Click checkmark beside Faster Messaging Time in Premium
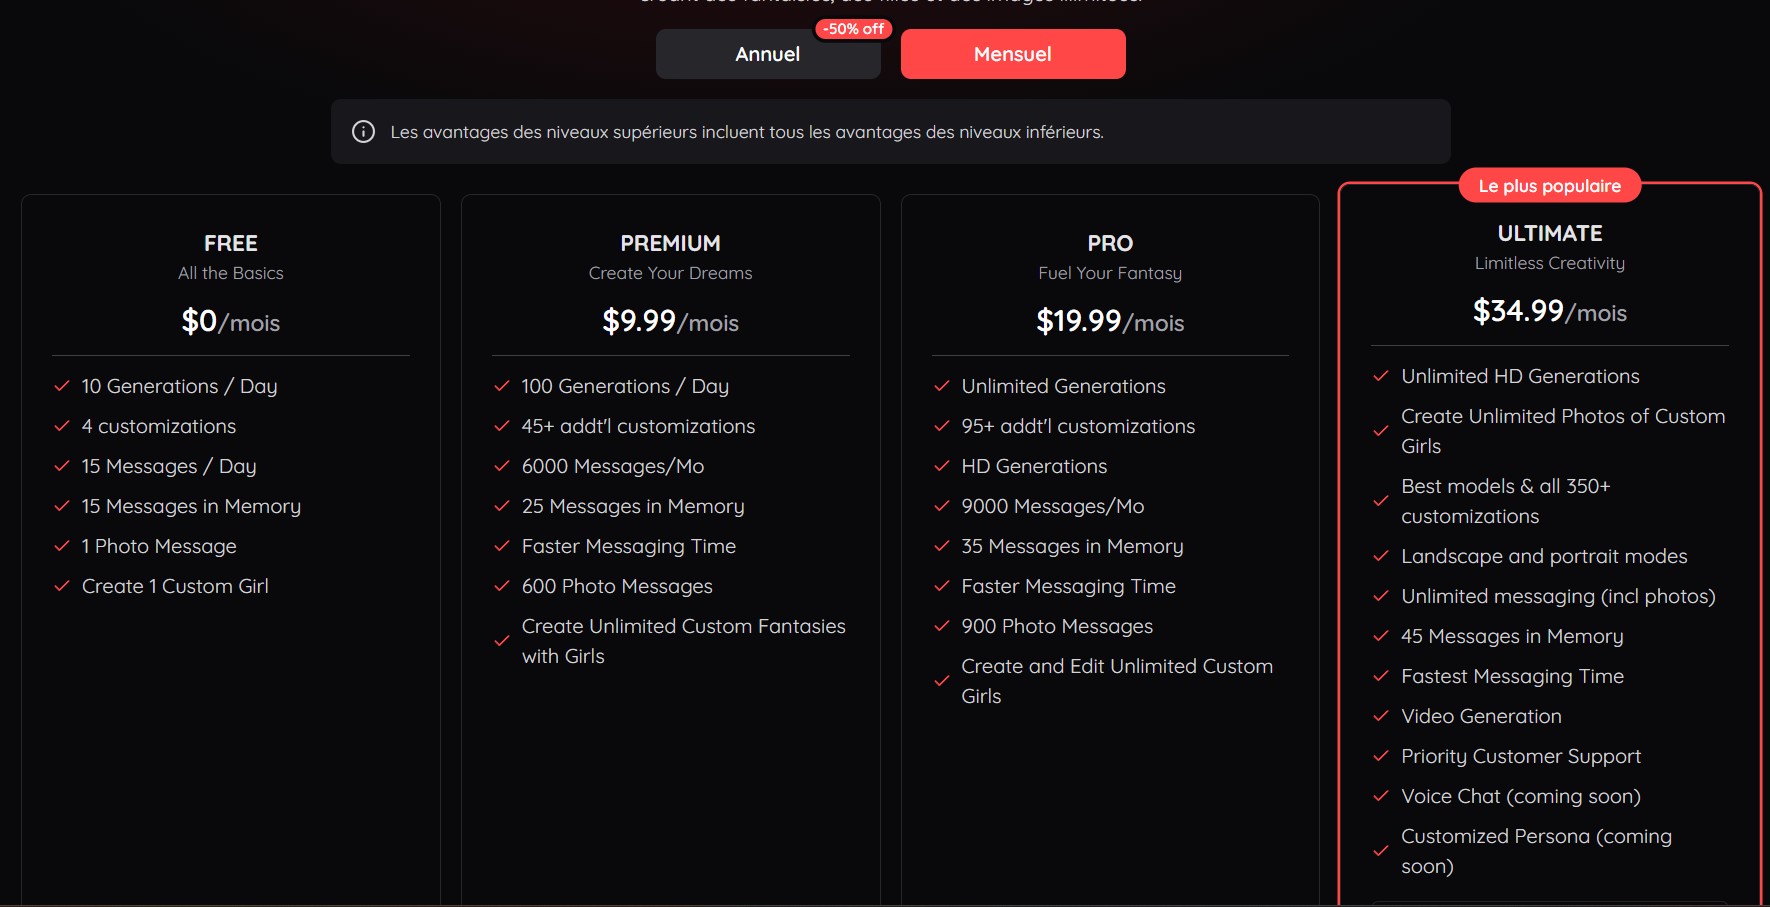 [502, 546]
